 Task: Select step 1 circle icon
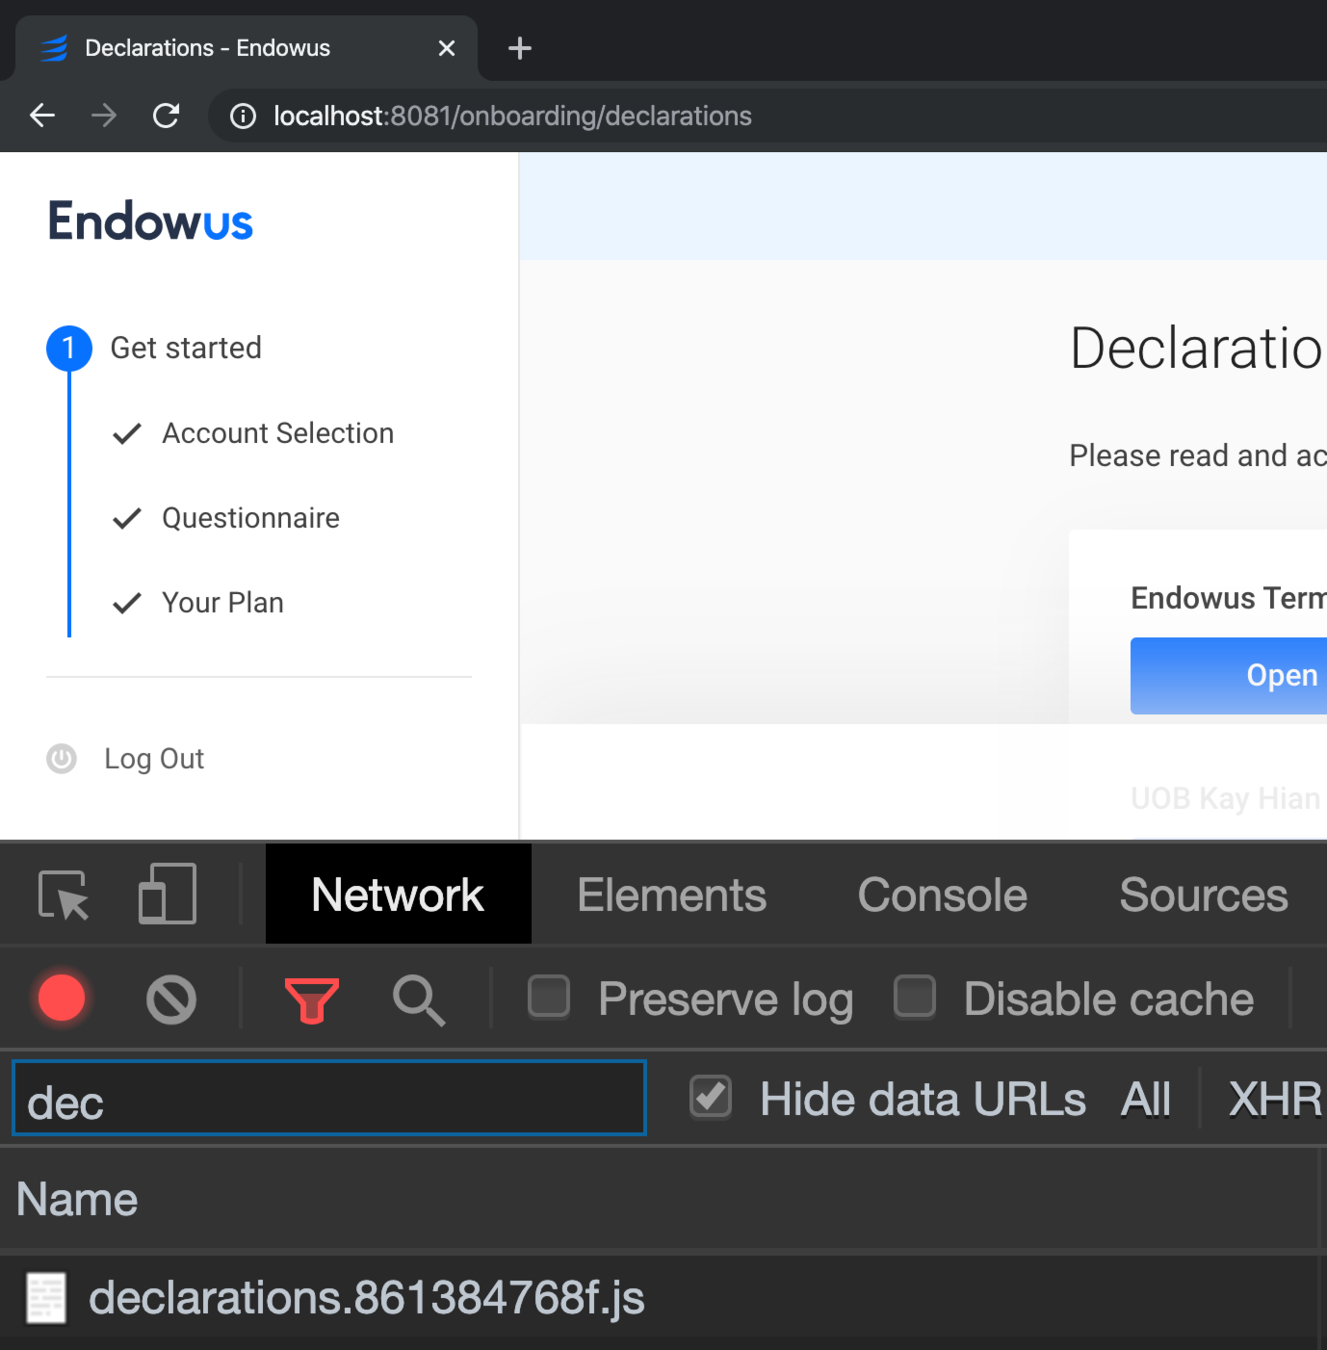pyautogui.click(x=69, y=348)
